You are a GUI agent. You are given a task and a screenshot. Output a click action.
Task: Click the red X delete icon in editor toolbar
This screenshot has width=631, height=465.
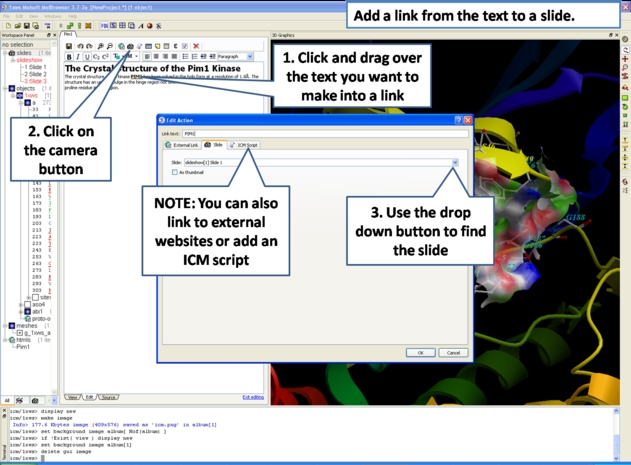(196, 46)
